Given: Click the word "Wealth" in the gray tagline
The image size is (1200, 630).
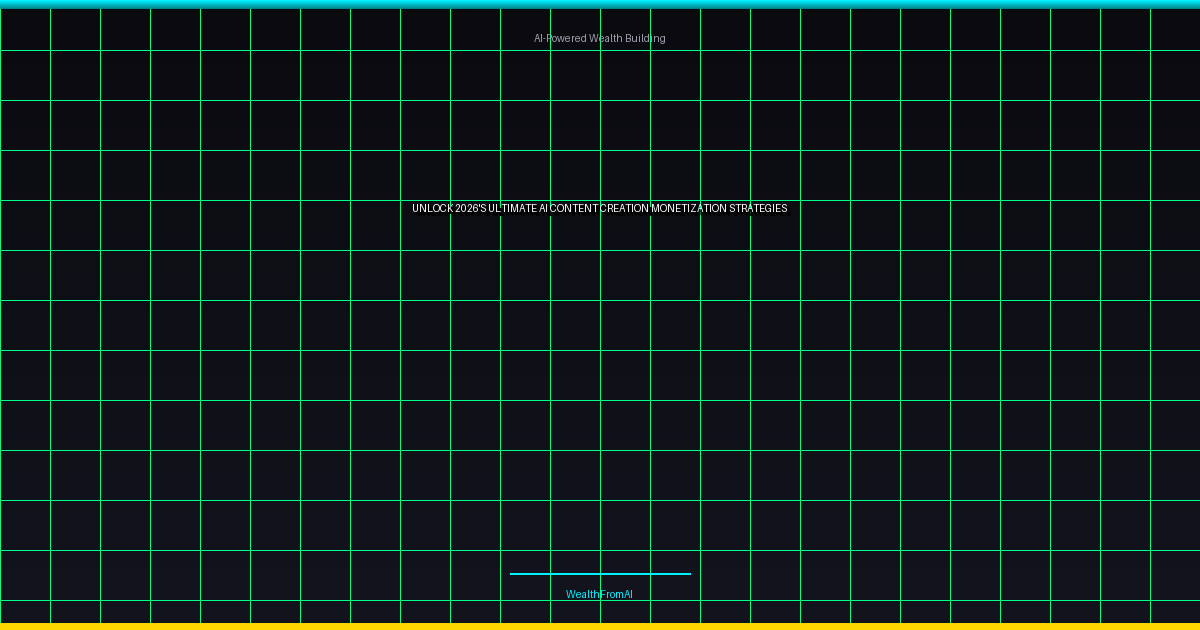Looking at the screenshot, I should tap(605, 38).
